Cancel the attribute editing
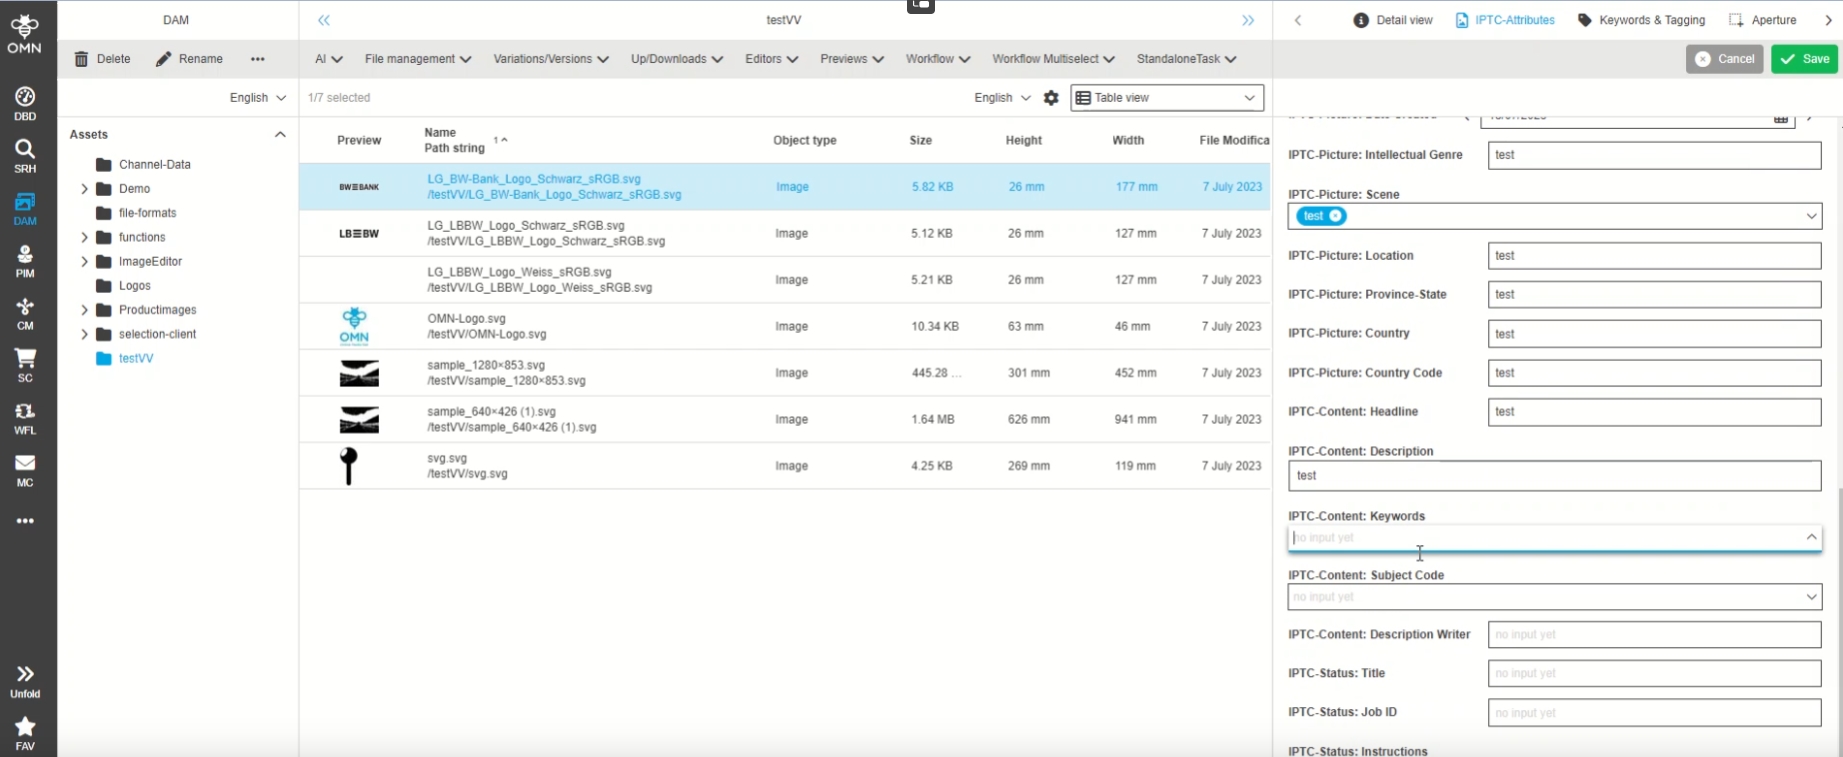The width and height of the screenshot is (1843, 757). 1724,59
